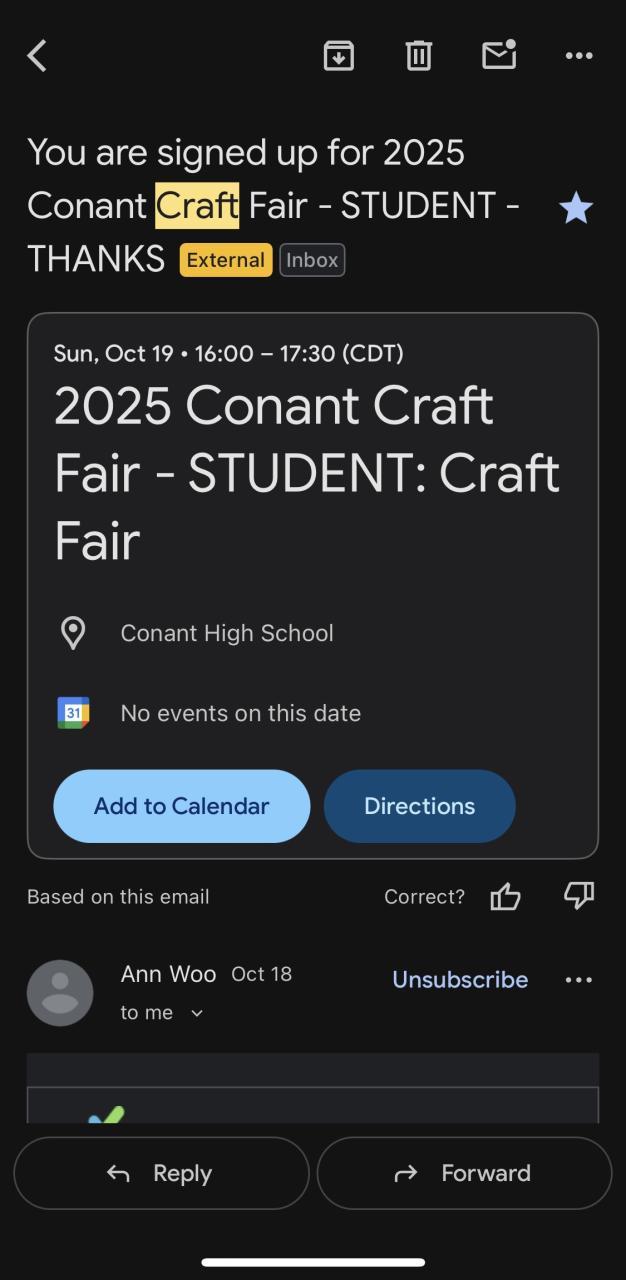
Task: Tap the Inbox label
Action: [x=312, y=260]
